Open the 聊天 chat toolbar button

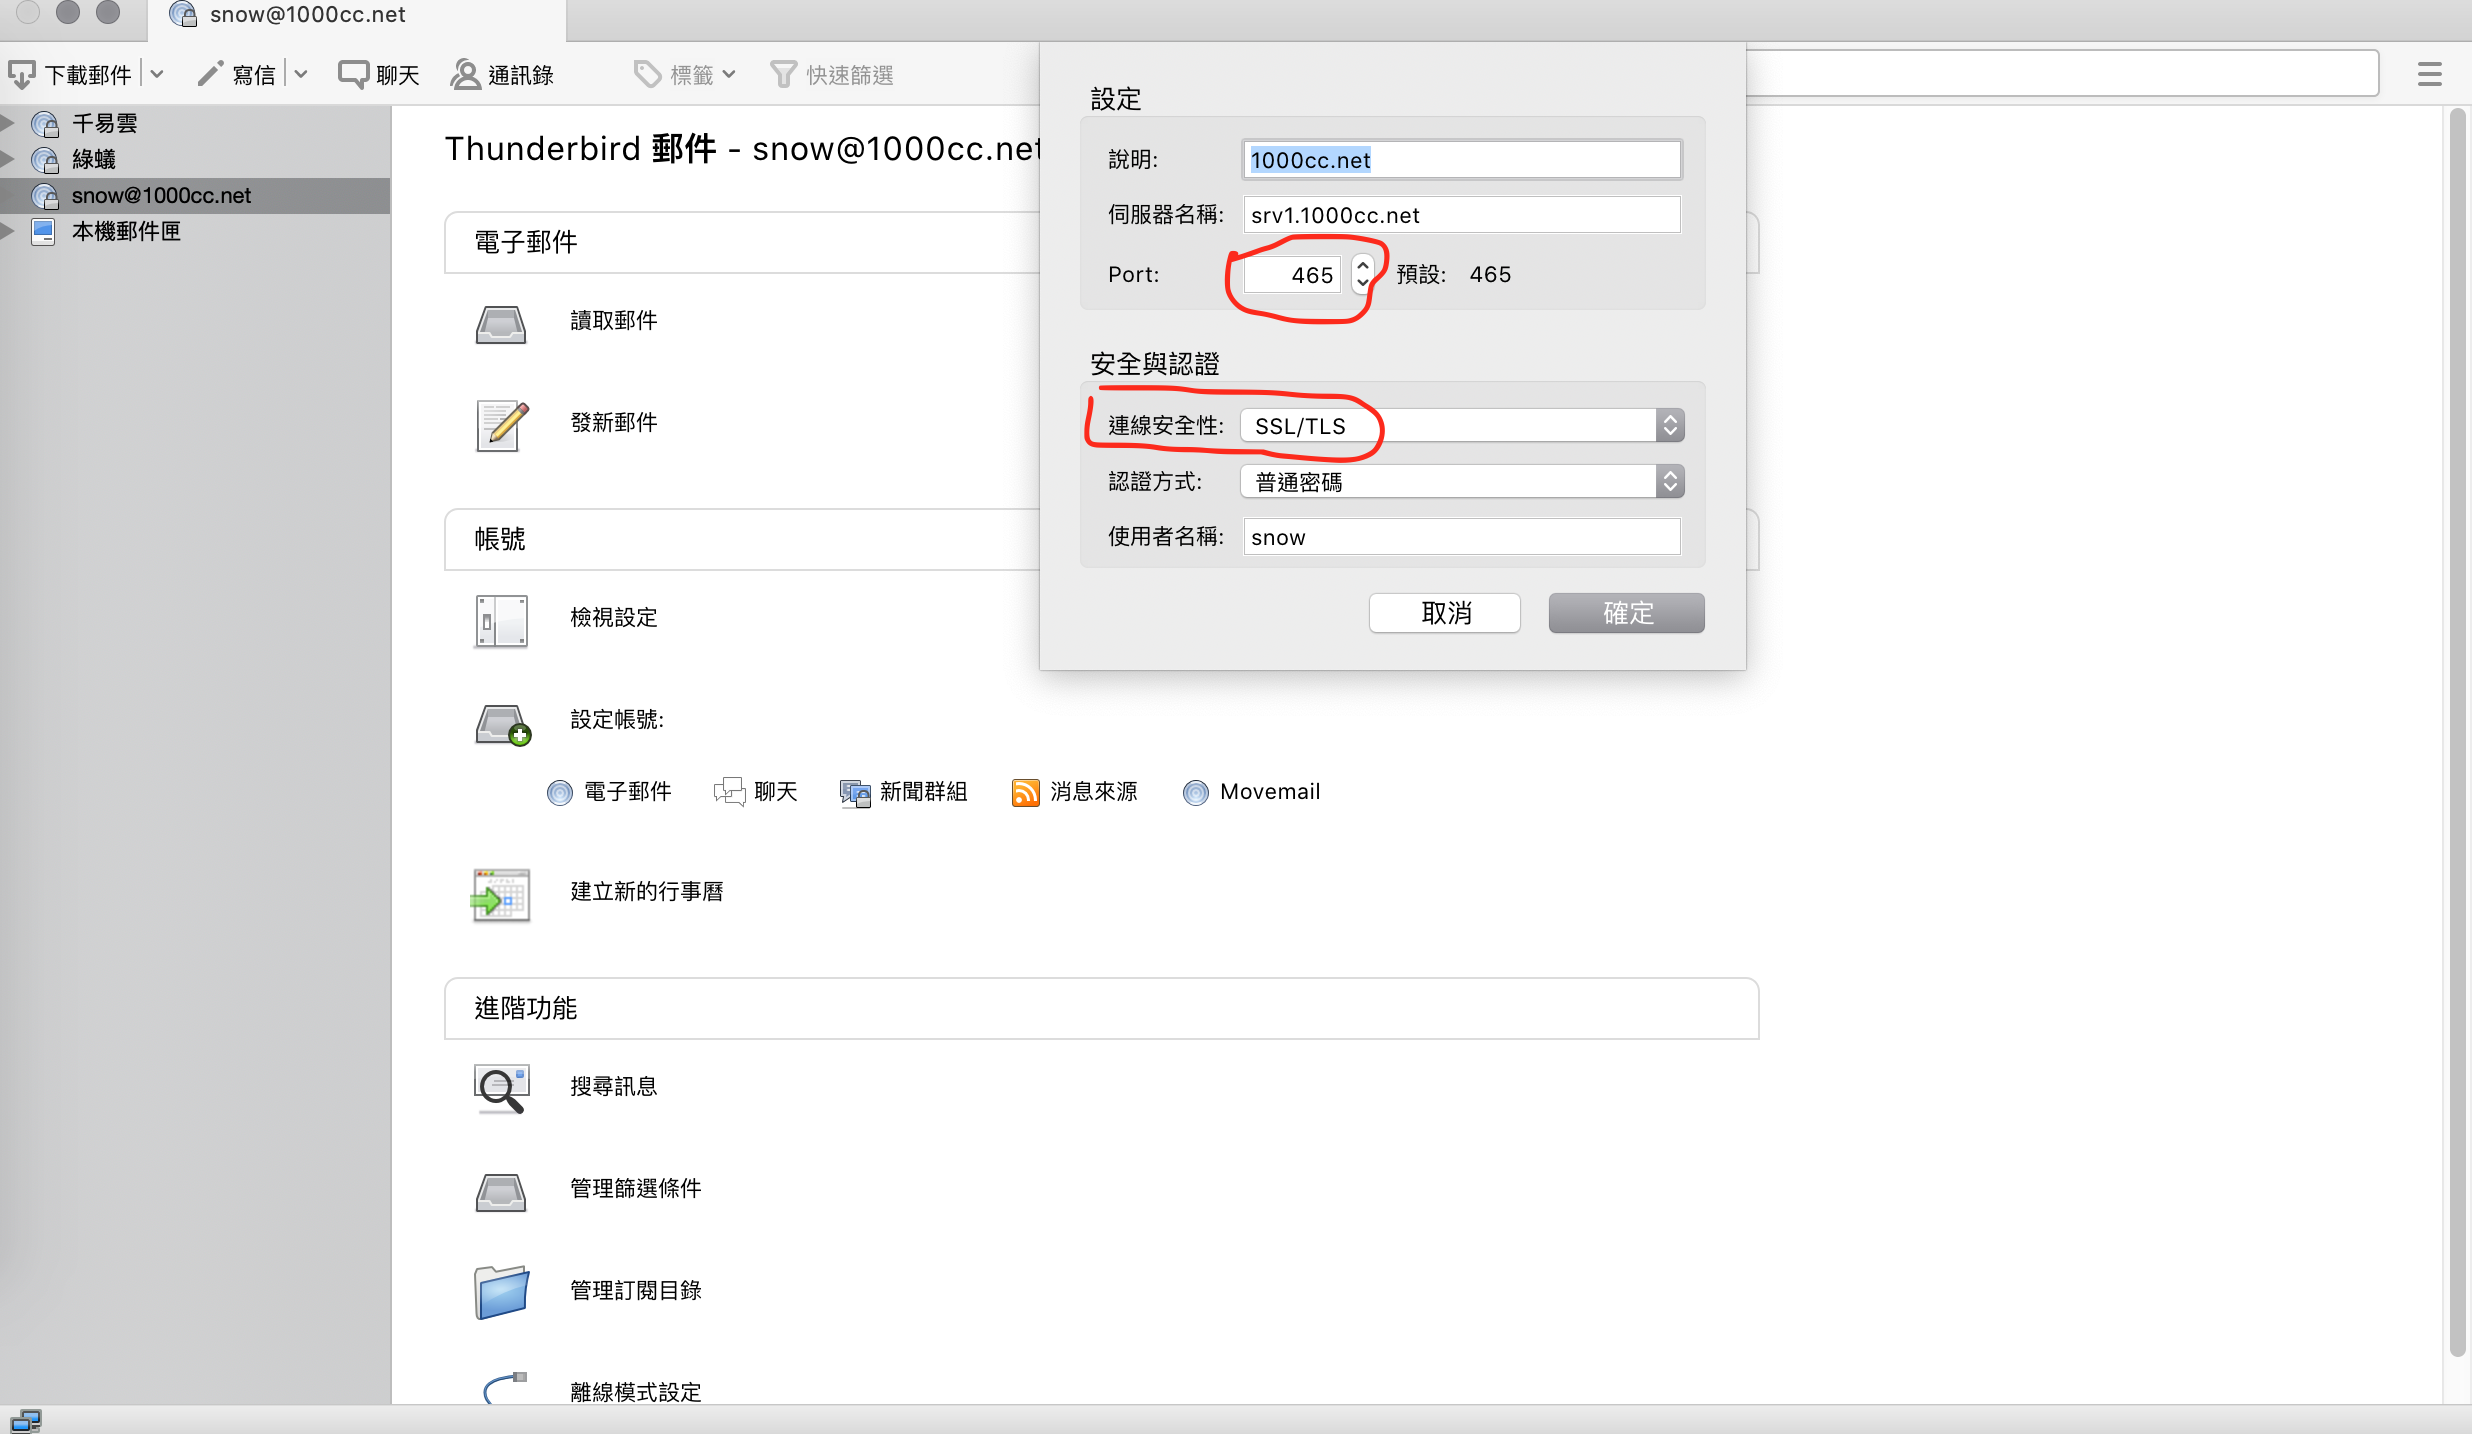coord(379,74)
